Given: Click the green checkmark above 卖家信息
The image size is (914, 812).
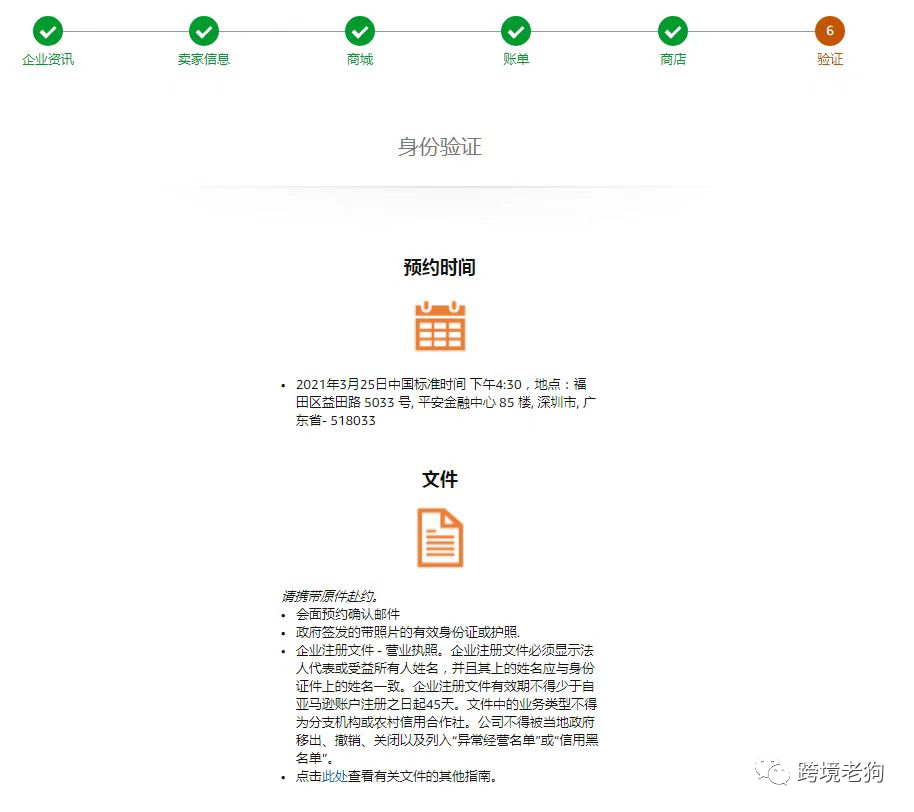Looking at the screenshot, I should 203,31.
